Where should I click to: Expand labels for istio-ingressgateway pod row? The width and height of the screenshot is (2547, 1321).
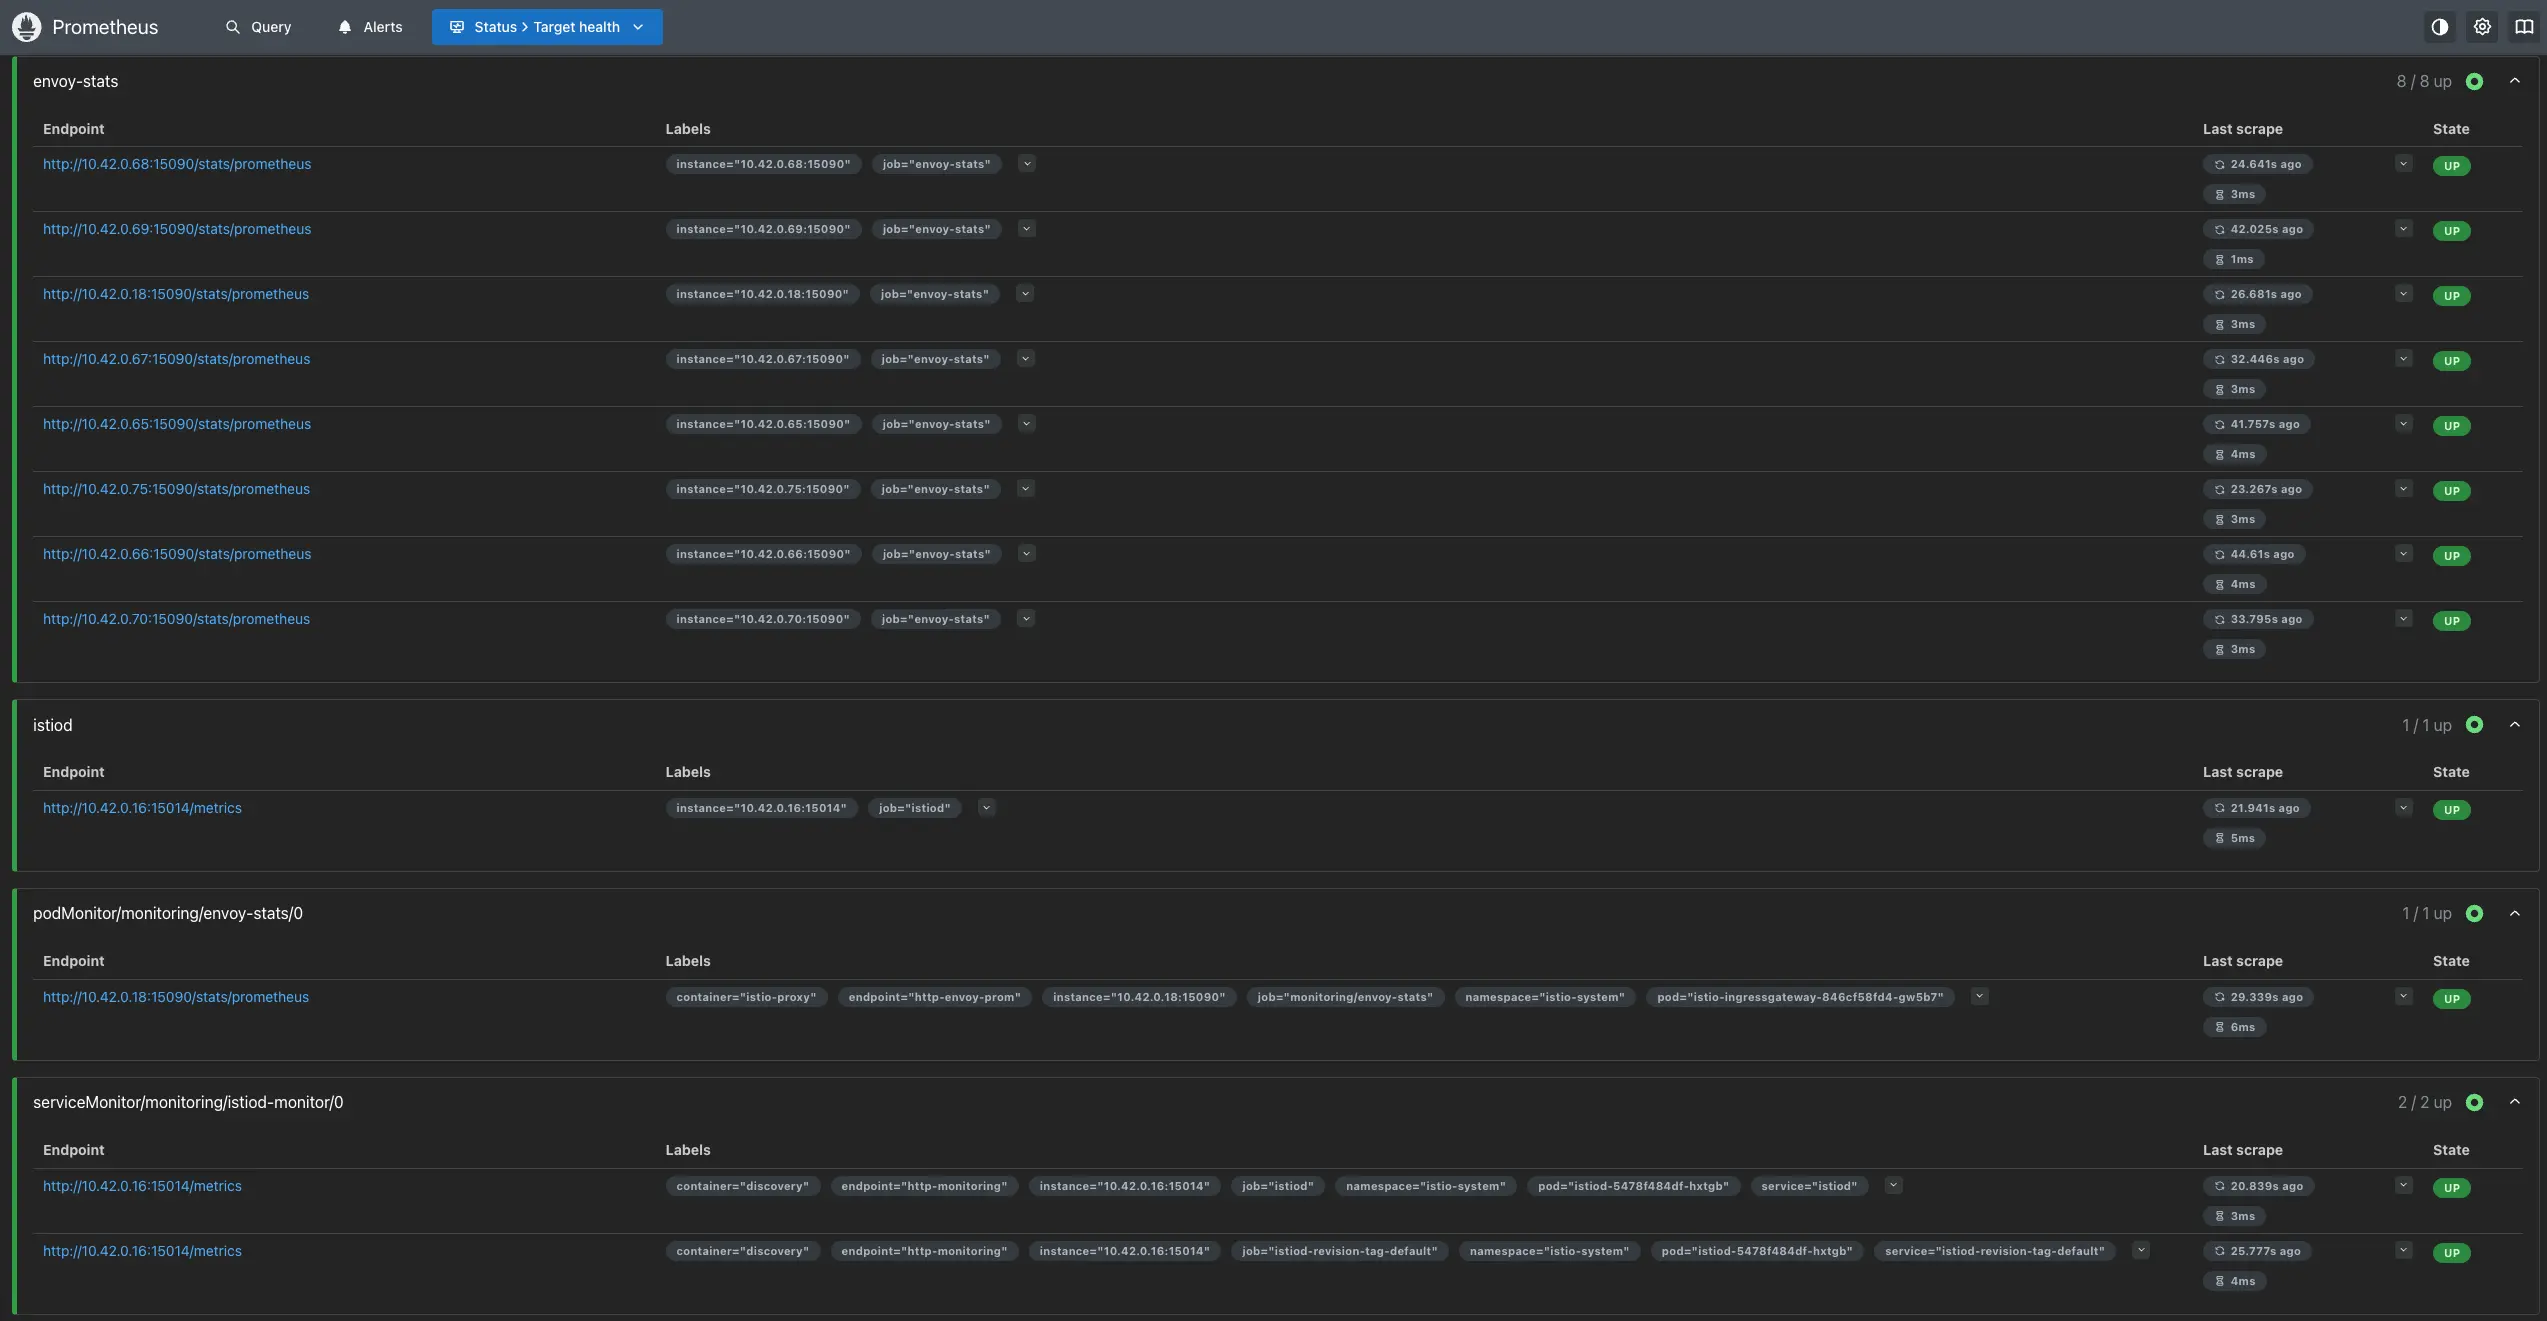tap(1979, 997)
